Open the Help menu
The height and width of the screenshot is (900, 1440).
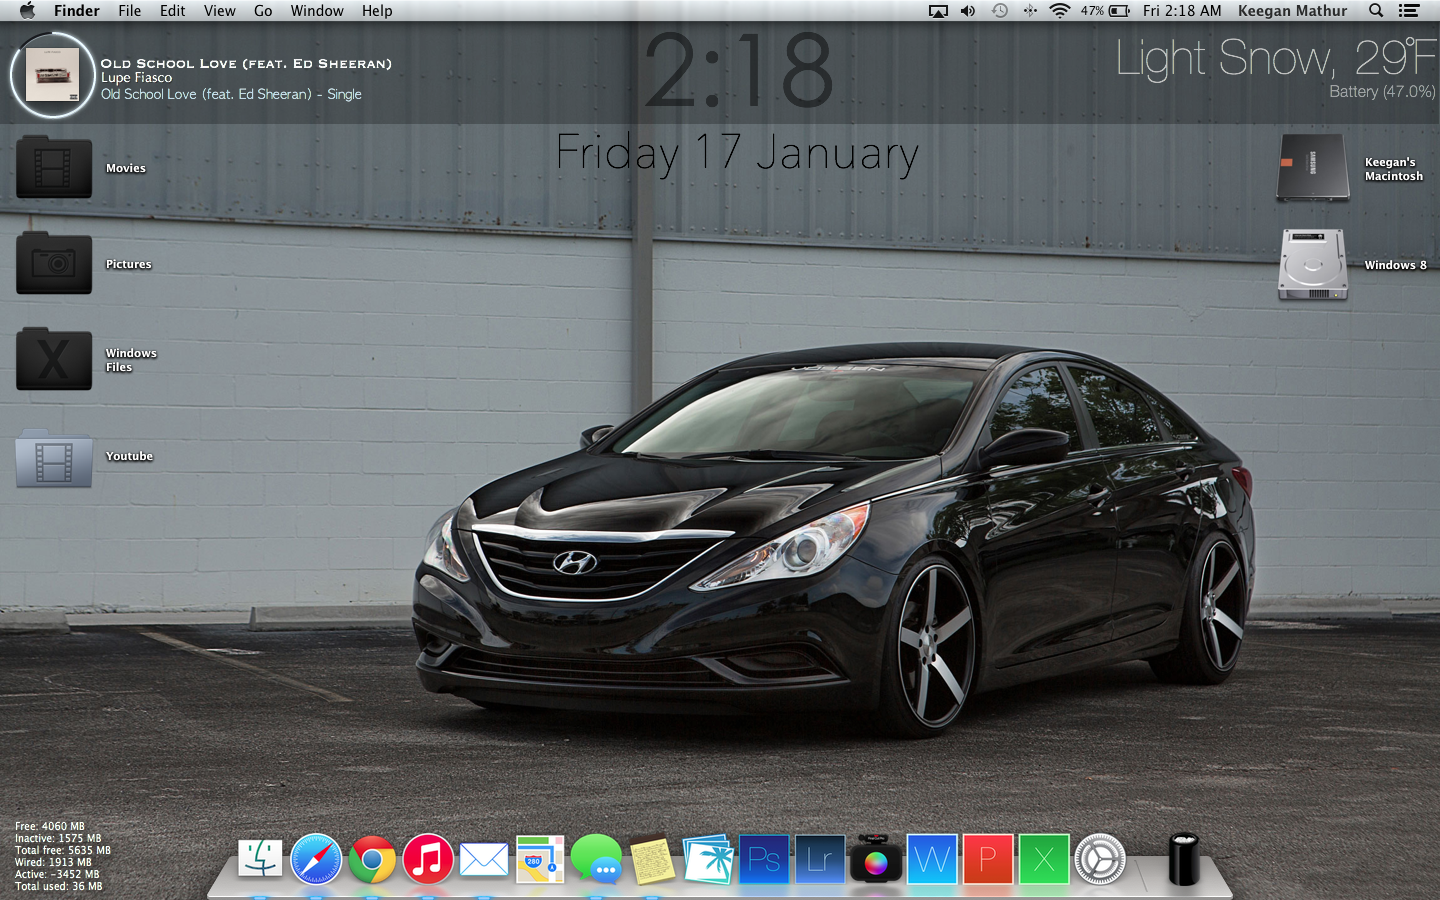pos(377,11)
